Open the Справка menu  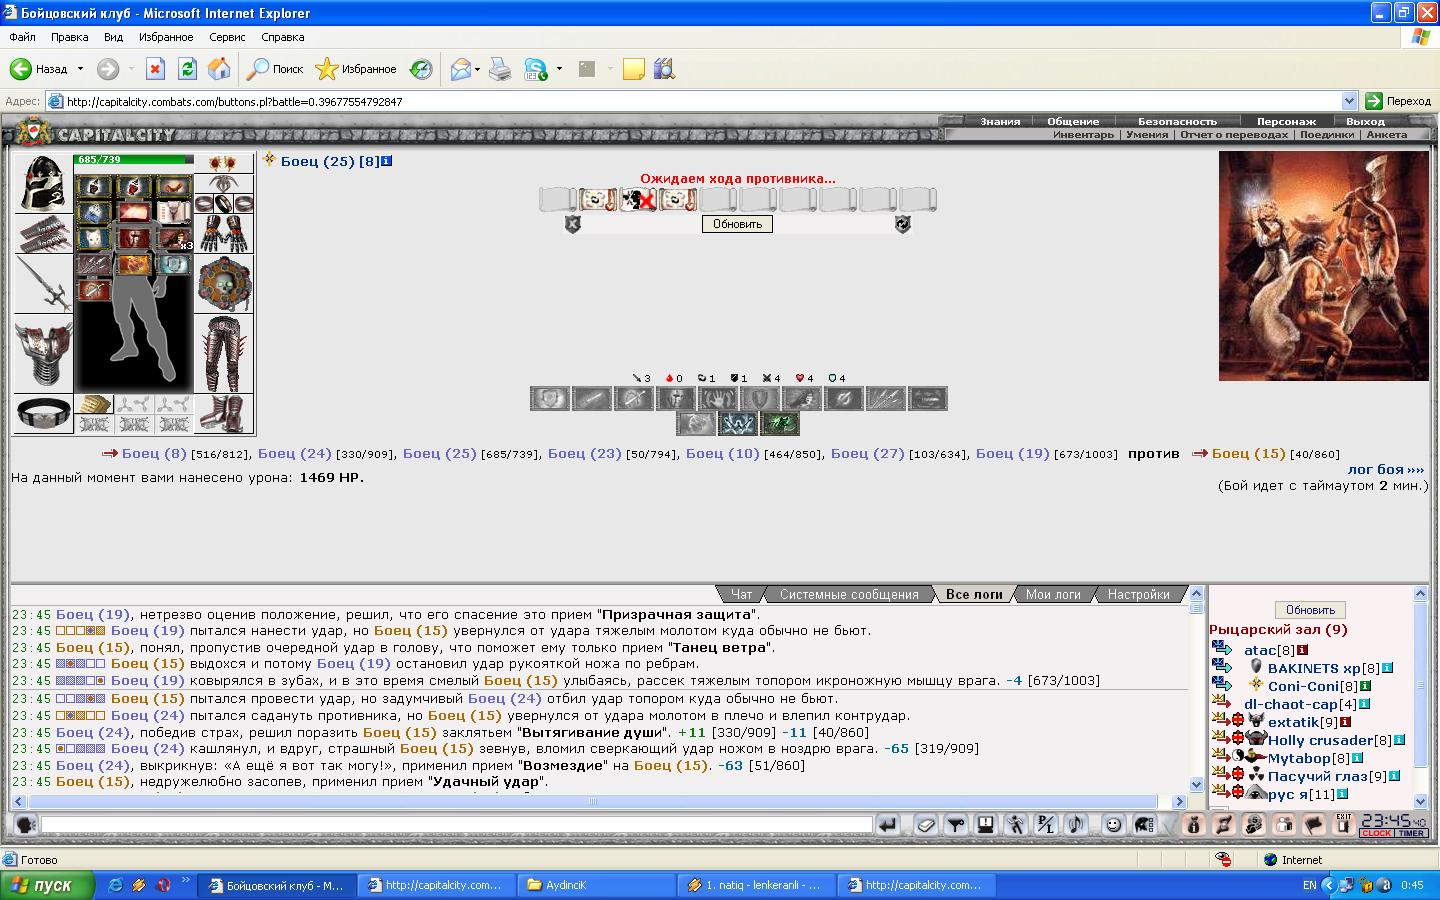282,37
